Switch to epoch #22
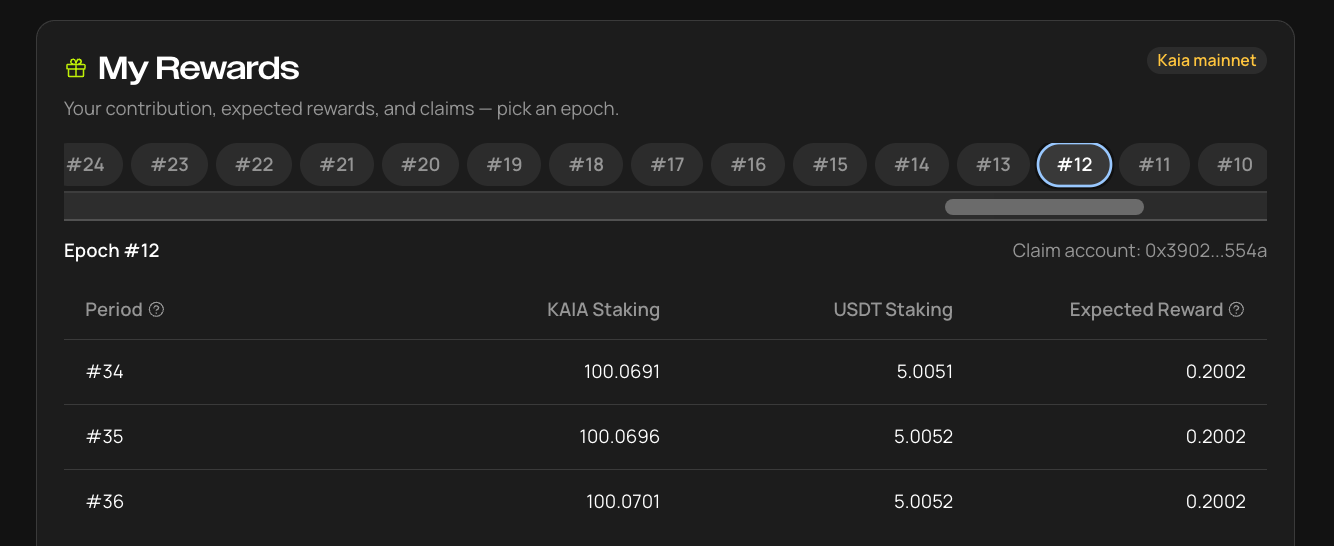Image resolution: width=1334 pixels, height=546 pixels. pos(254,165)
